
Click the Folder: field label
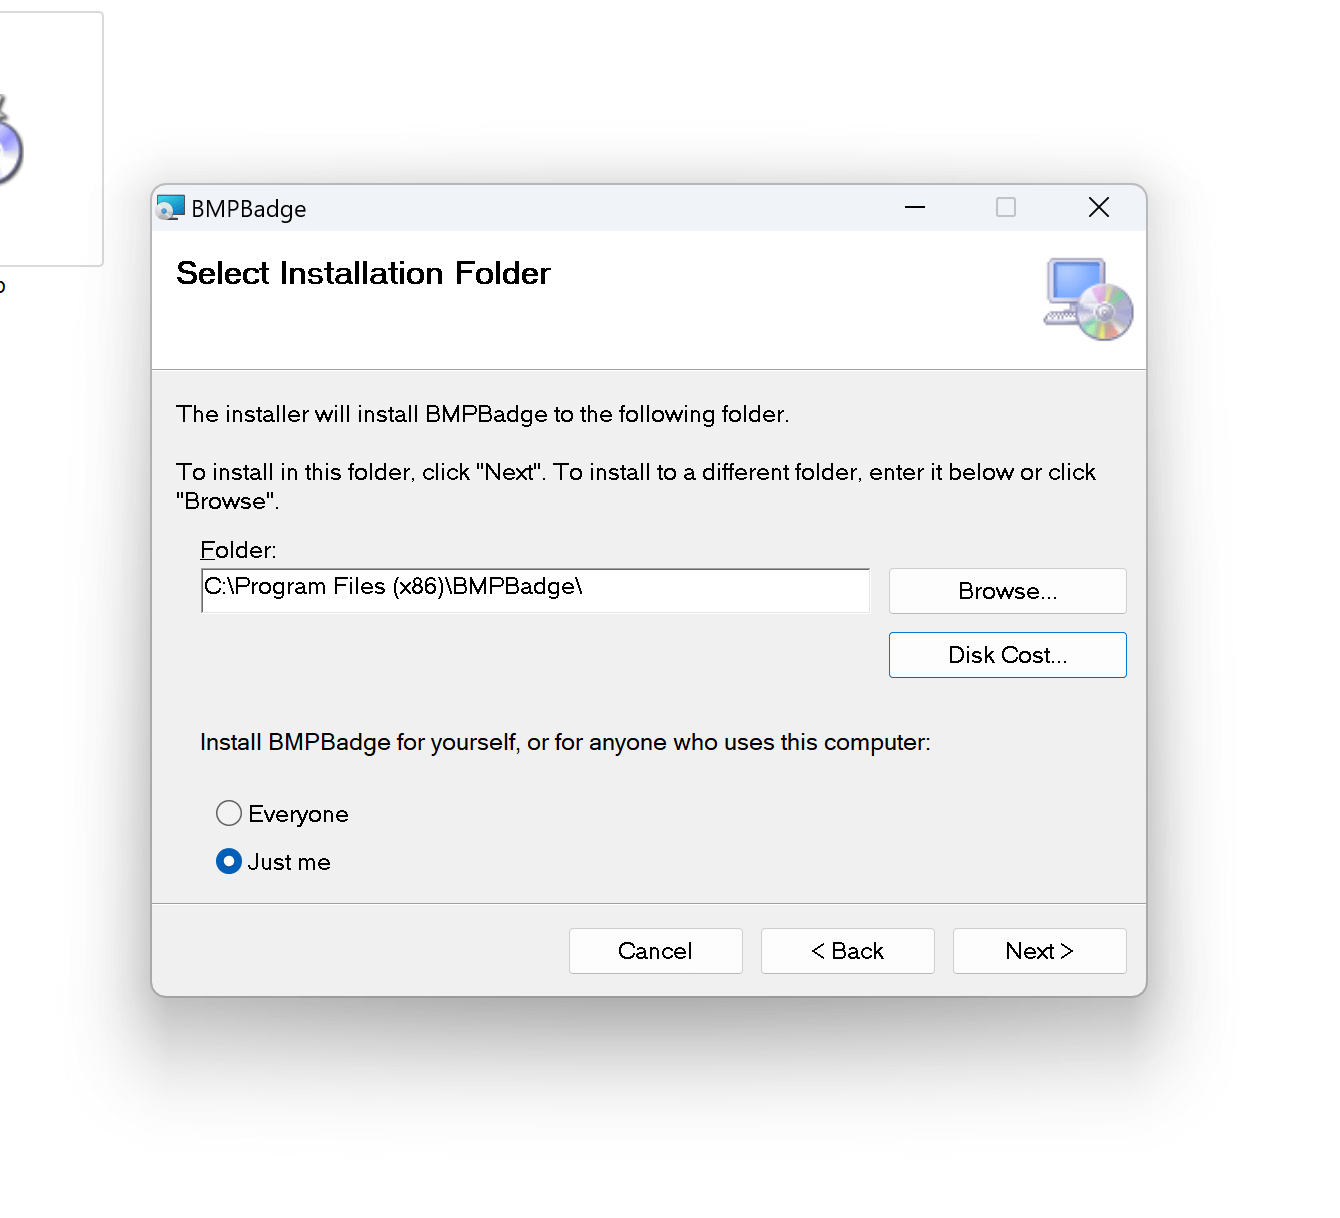pos(238,550)
